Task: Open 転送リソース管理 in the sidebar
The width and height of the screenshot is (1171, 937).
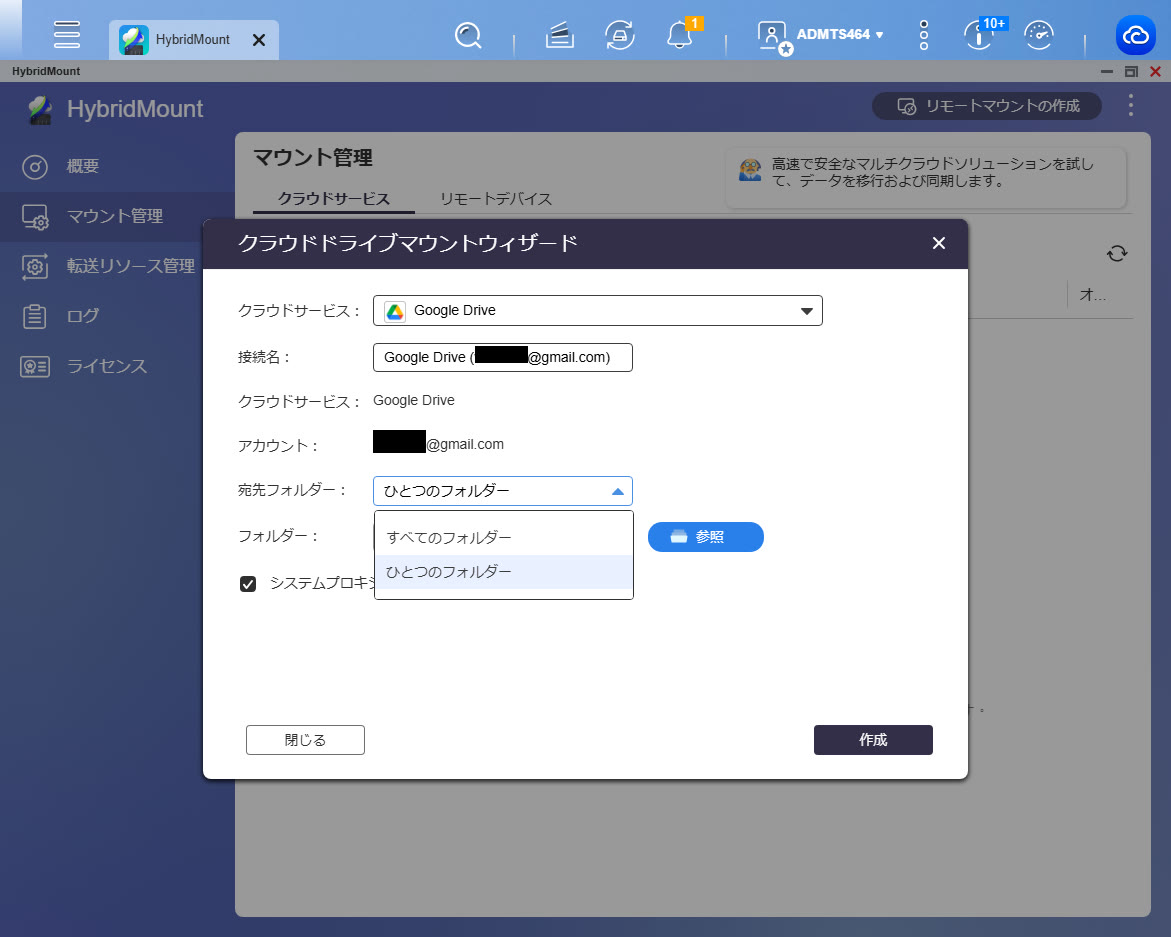Action: pyautogui.click(x=130, y=266)
